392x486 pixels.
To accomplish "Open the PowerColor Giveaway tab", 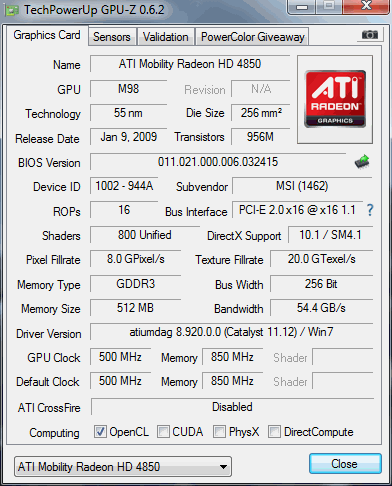I will click(x=253, y=37).
